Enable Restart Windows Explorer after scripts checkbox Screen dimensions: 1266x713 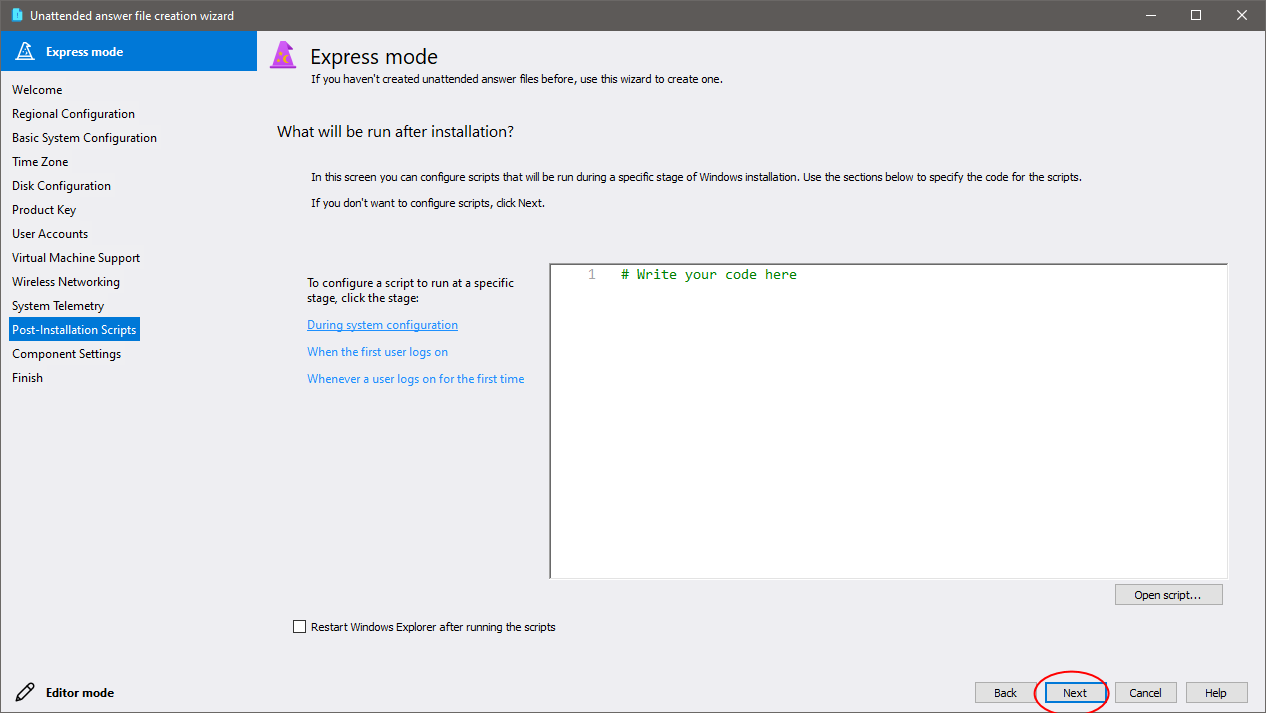point(299,627)
